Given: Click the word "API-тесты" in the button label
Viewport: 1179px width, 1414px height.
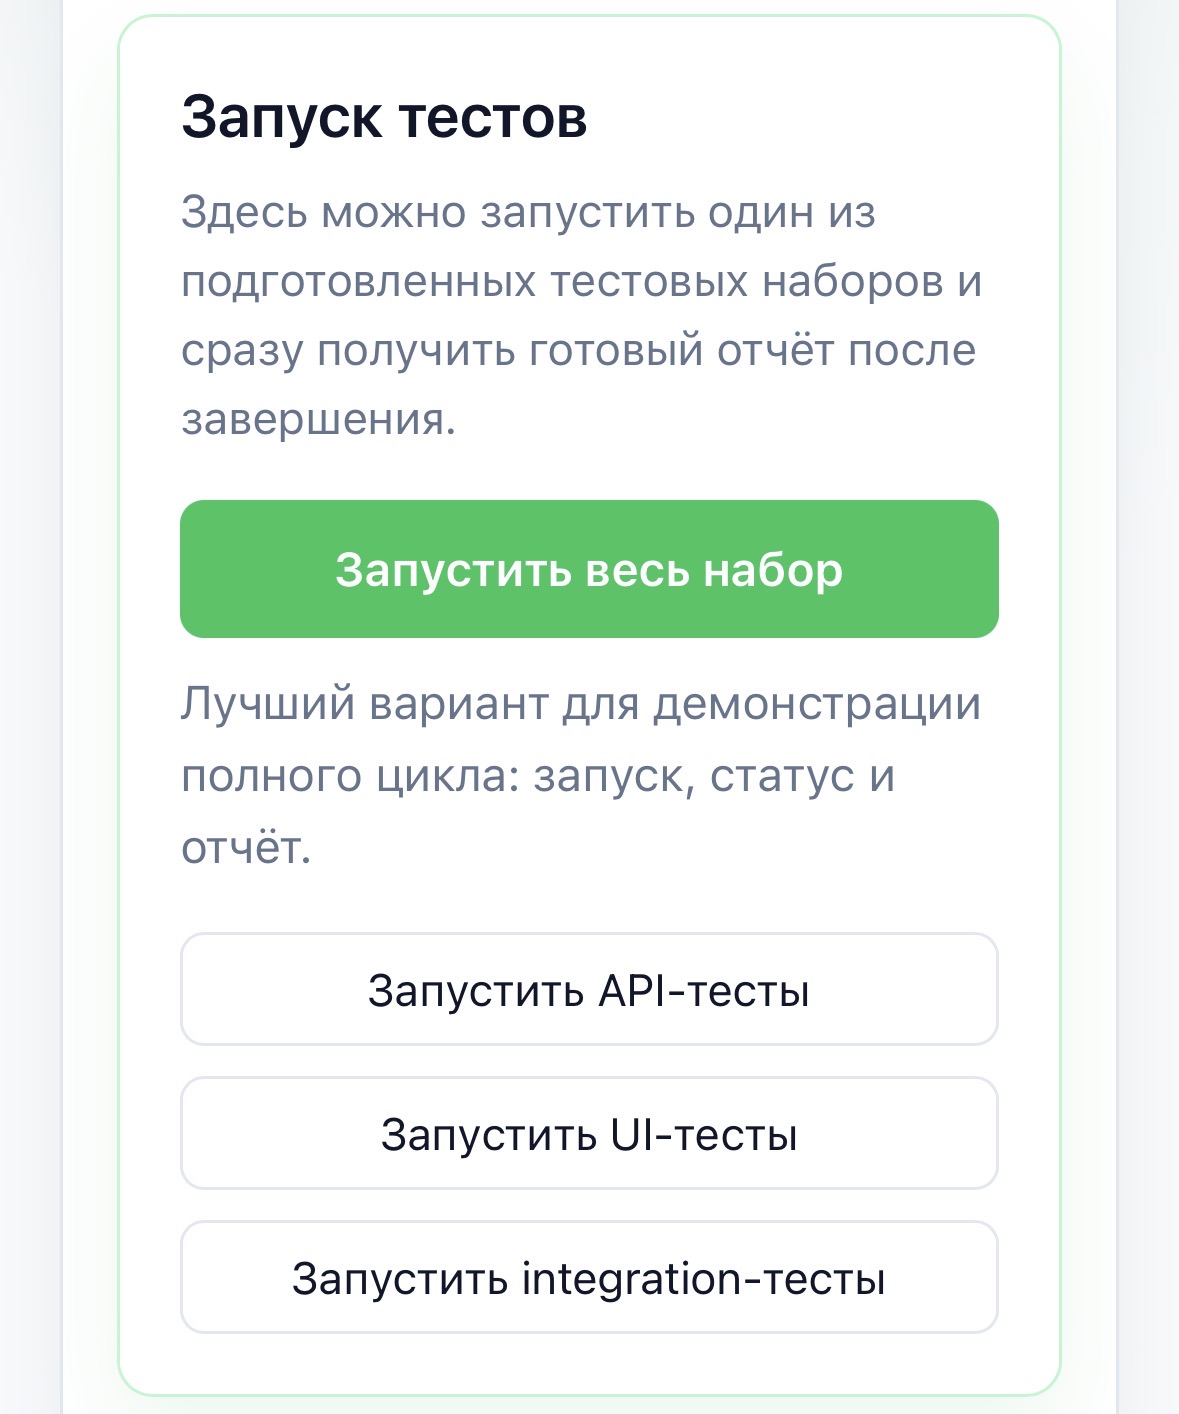Looking at the screenshot, I should coord(703,991).
